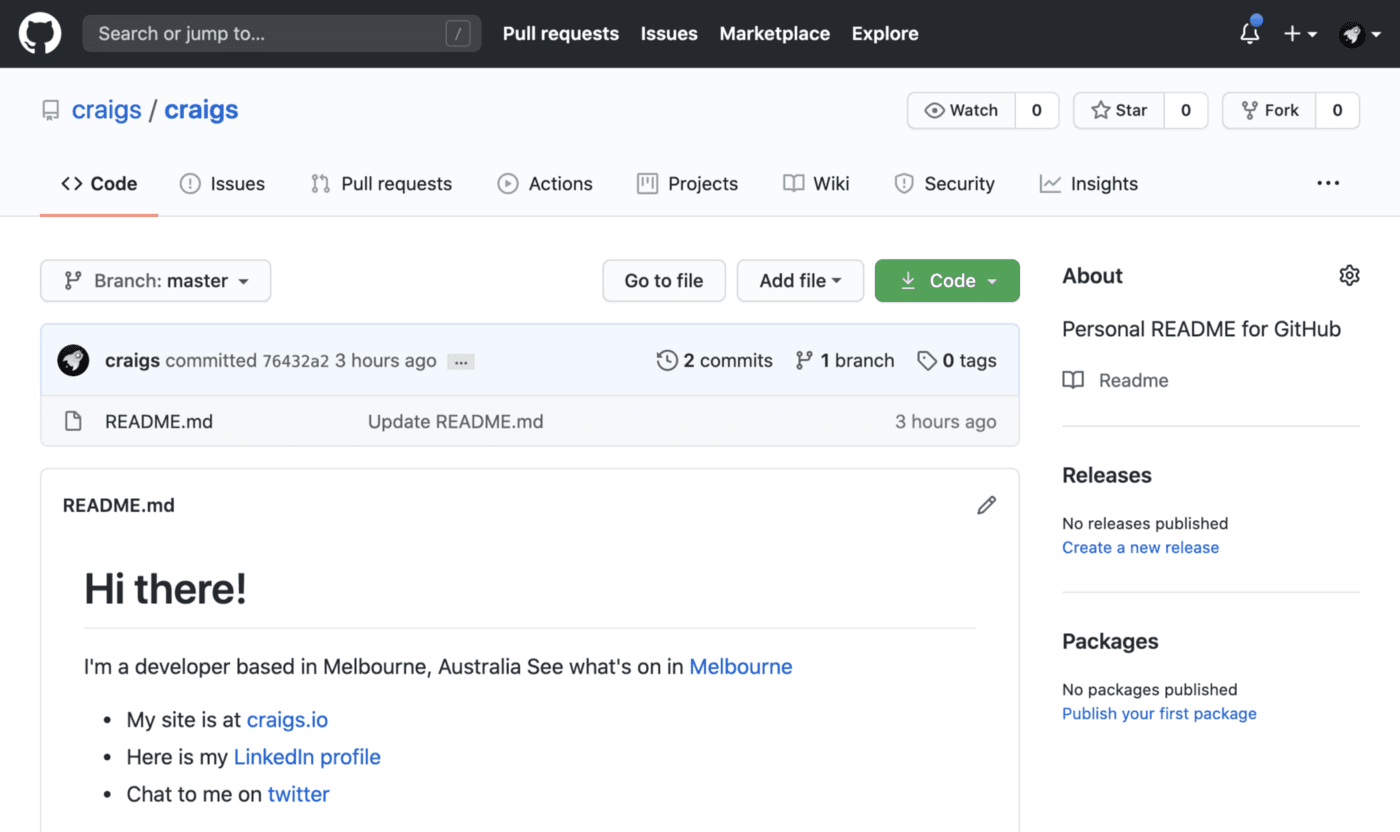The width and height of the screenshot is (1400, 832).
Task: Switch to the Projects tab
Action: pyautogui.click(x=687, y=184)
